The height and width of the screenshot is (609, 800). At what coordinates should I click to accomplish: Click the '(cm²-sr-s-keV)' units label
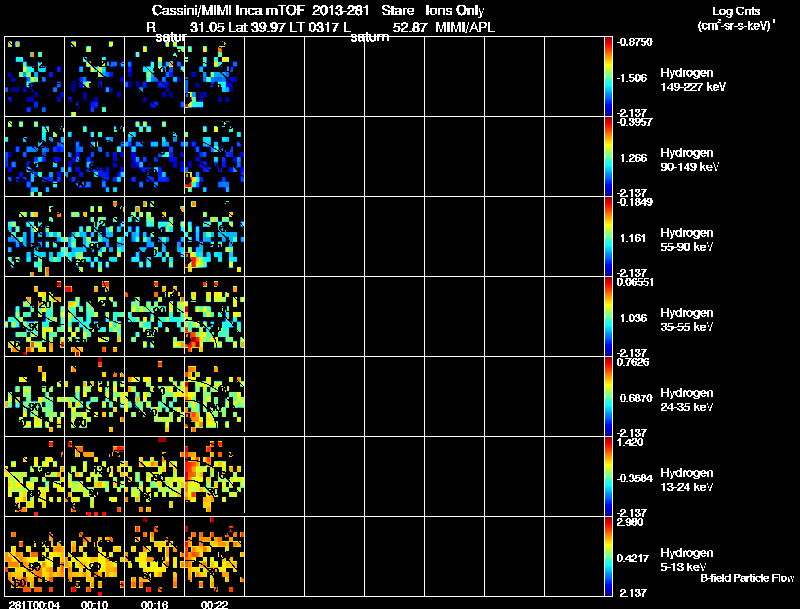tap(735, 26)
